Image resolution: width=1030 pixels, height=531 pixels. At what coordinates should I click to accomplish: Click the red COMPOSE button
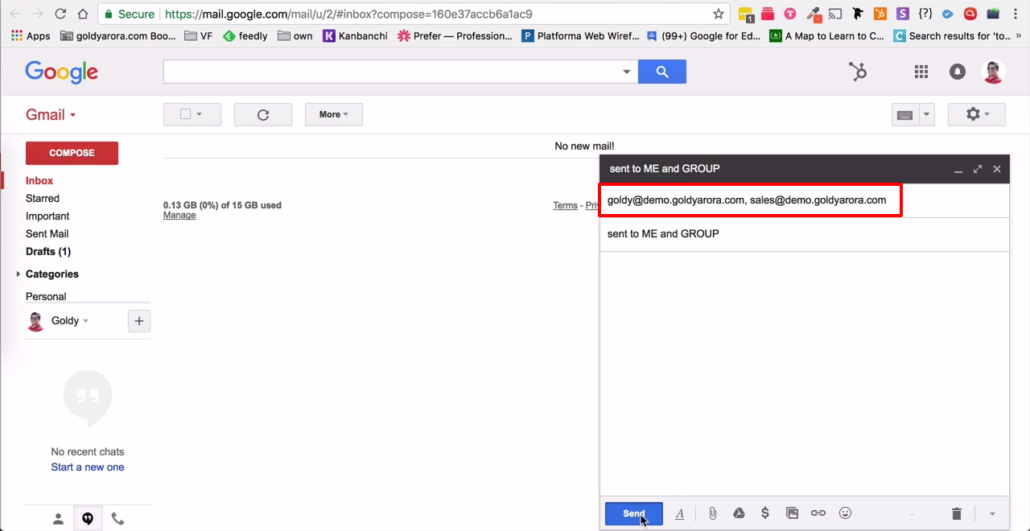click(x=72, y=153)
